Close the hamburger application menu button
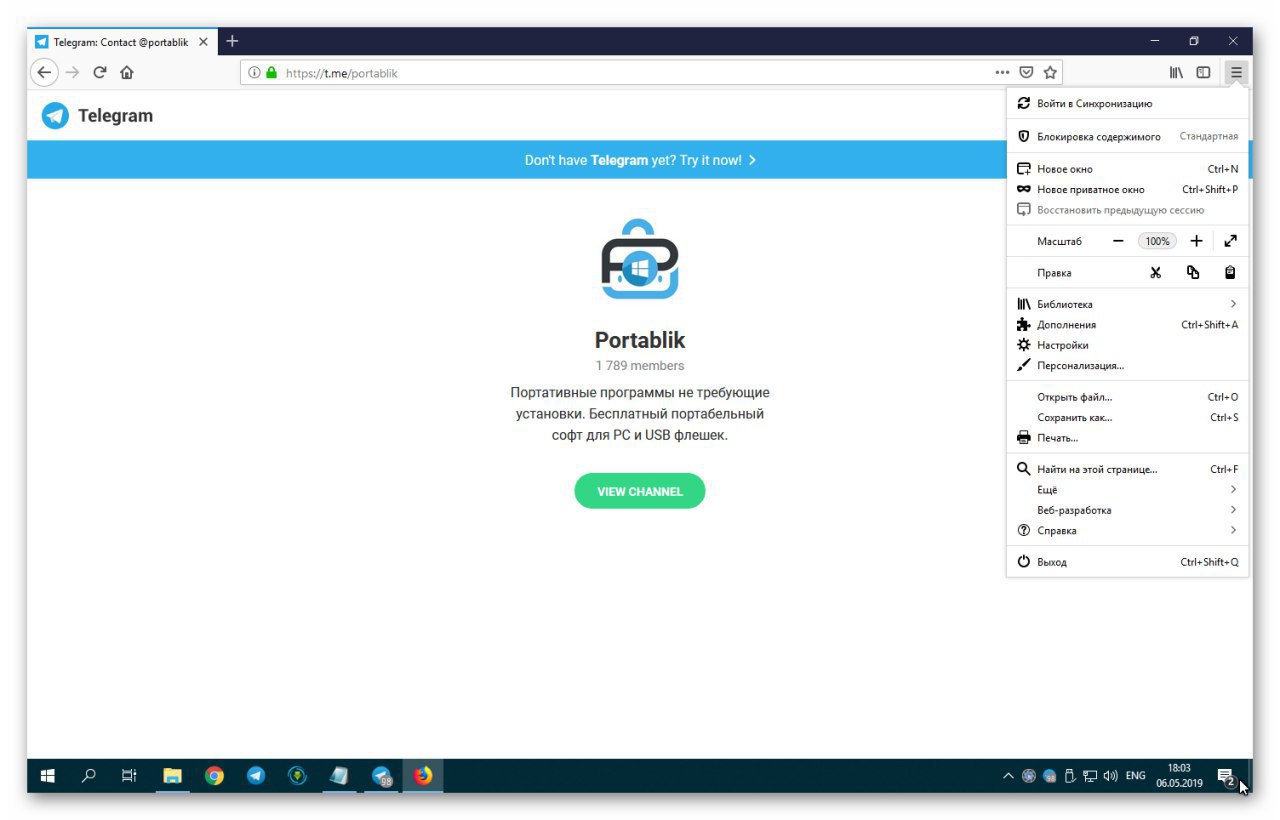This screenshot has width=1280, height=820. [1237, 72]
